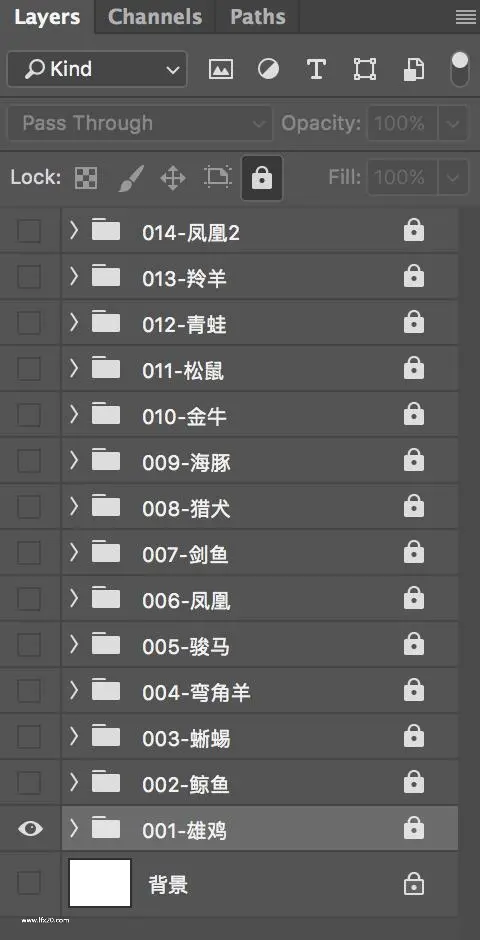Screen dimensions: 480x940
Task: Select the 背景 layer white thumbnail
Action: point(100,882)
